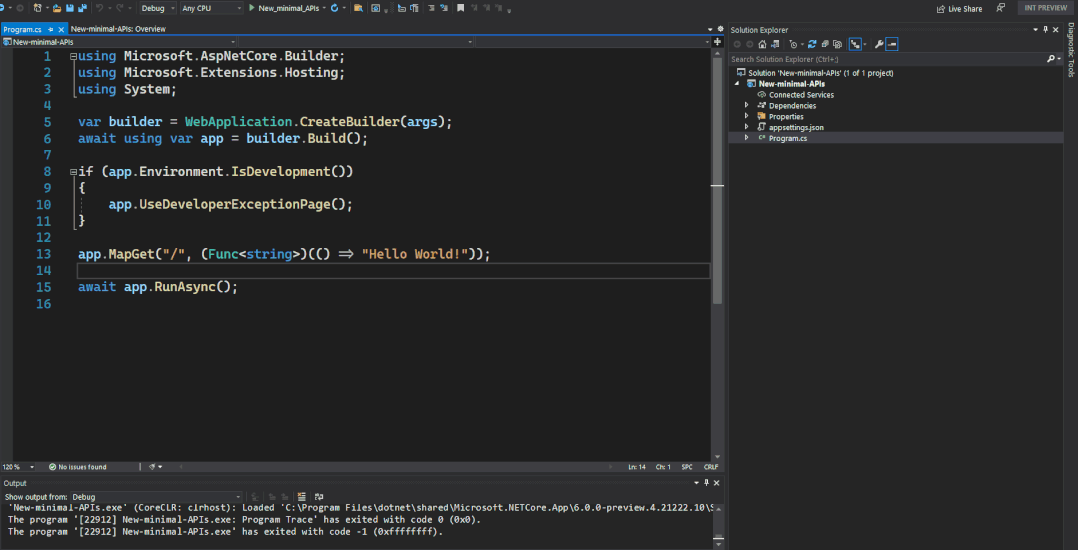The width and height of the screenshot is (1078, 550).
Task: Click the Undo arrow icon
Action: coord(99,8)
